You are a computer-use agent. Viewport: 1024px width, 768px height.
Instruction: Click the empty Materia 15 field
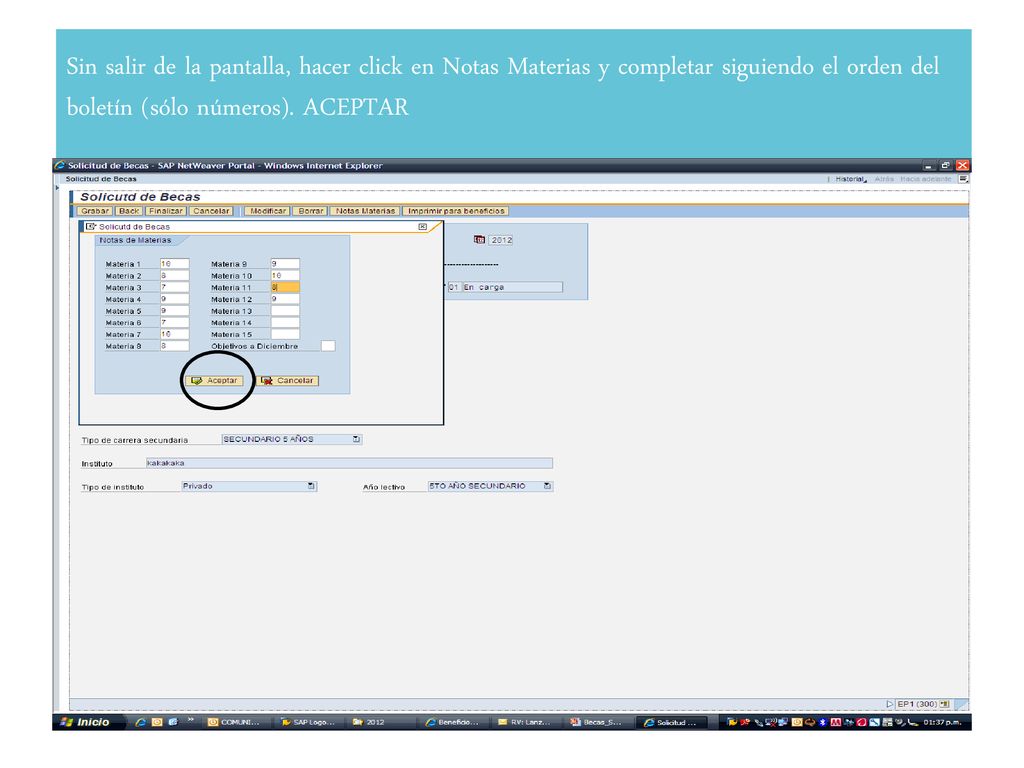point(285,334)
